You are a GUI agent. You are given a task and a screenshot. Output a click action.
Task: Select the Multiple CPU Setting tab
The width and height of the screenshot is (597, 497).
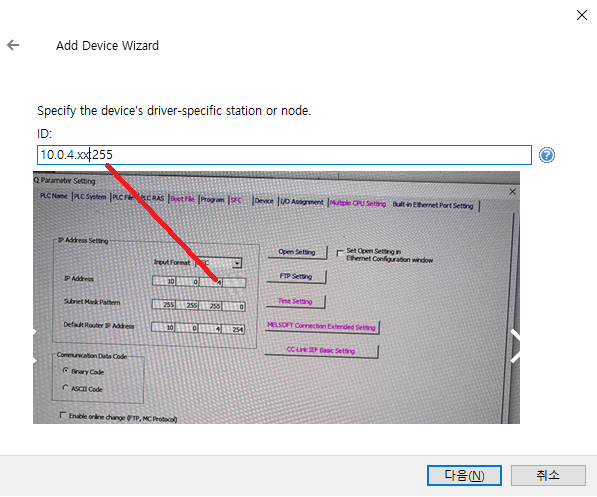[x=358, y=203]
